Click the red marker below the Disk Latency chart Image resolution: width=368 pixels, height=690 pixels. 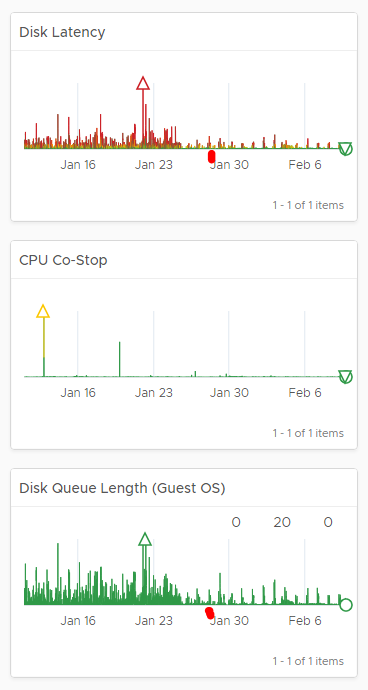[x=211, y=156]
